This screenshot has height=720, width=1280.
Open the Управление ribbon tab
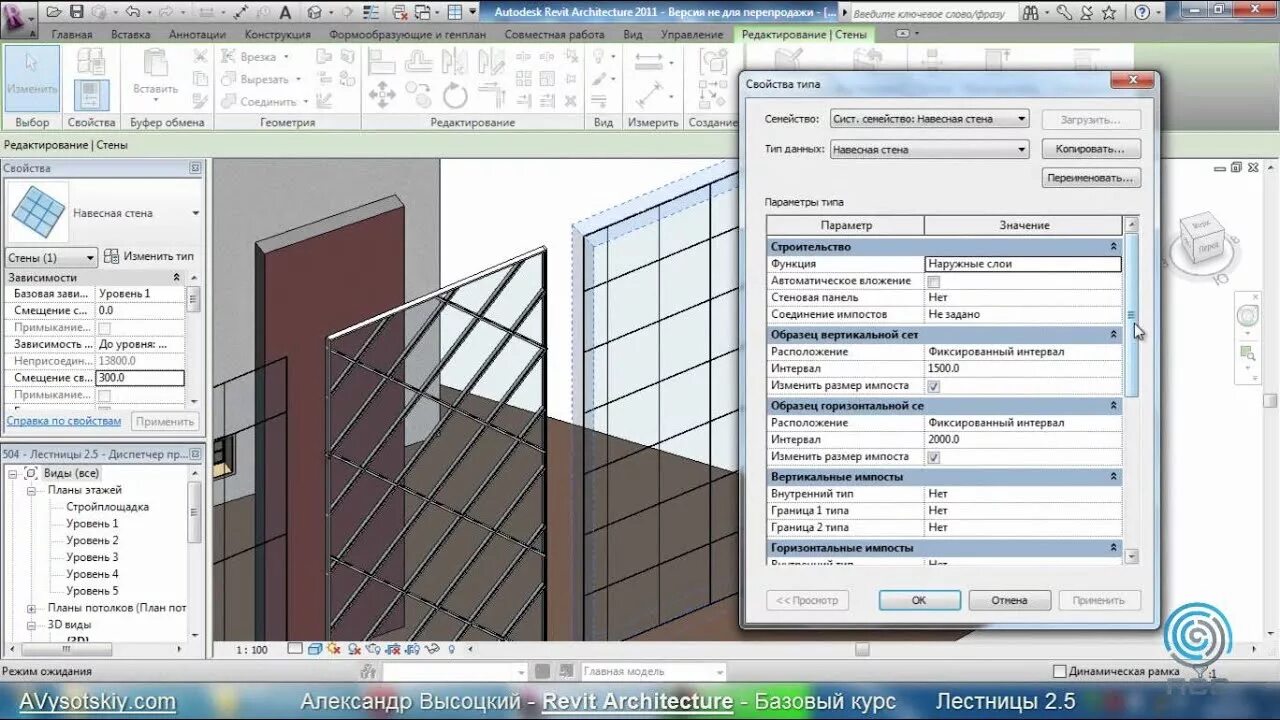click(692, 34)
